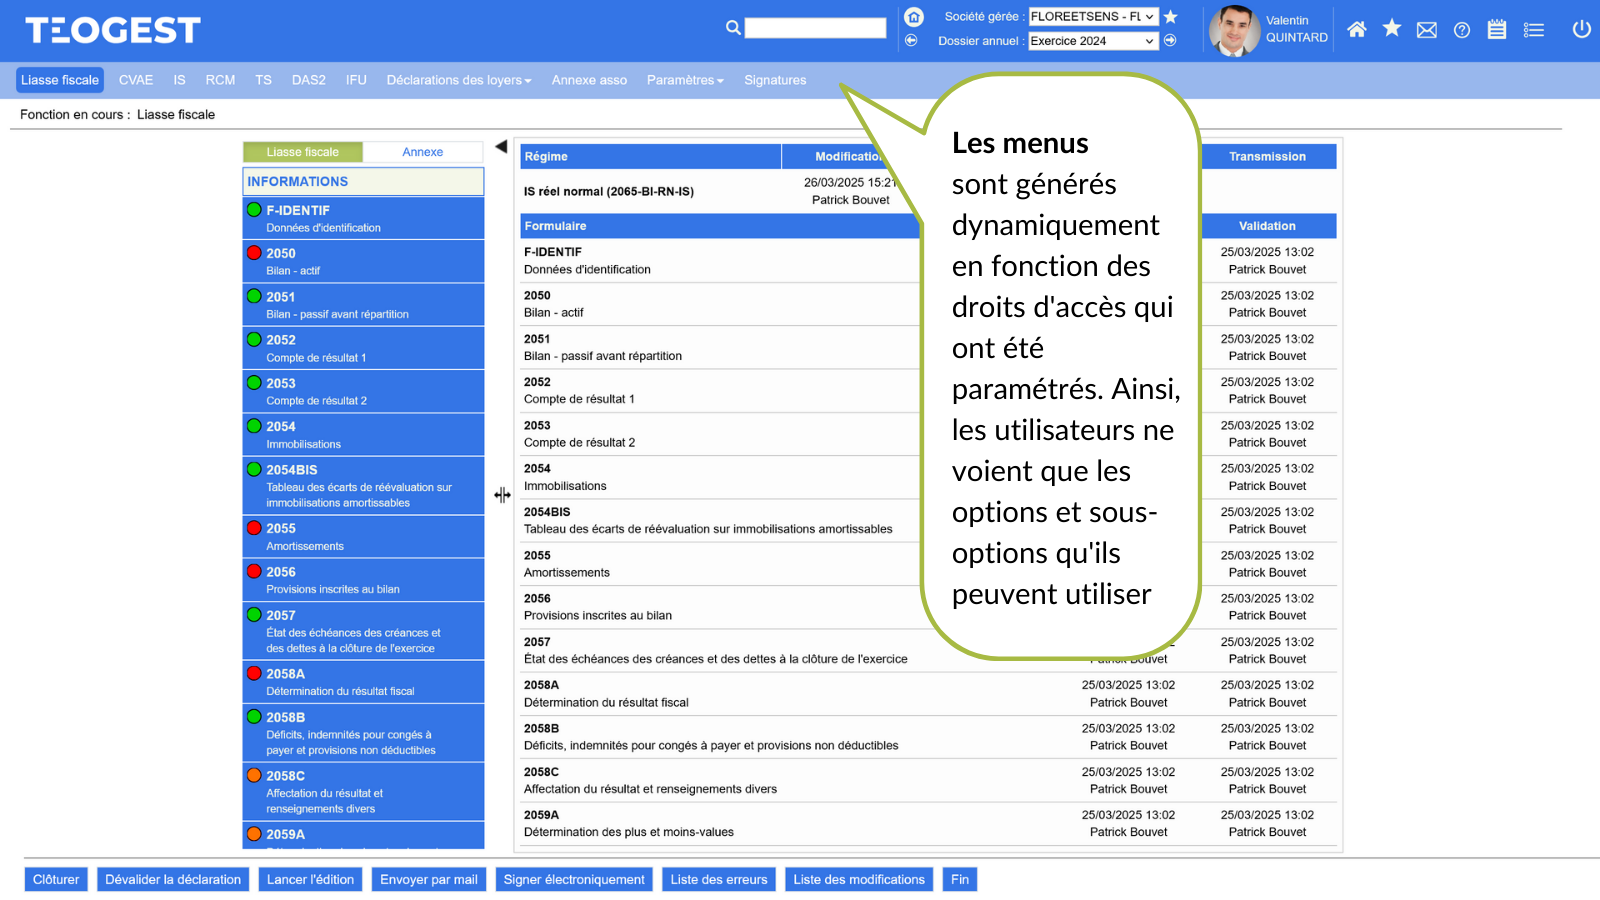Click the power logout icon
The height and width of the screenshot is (900, 1600).
(1581, 29)
